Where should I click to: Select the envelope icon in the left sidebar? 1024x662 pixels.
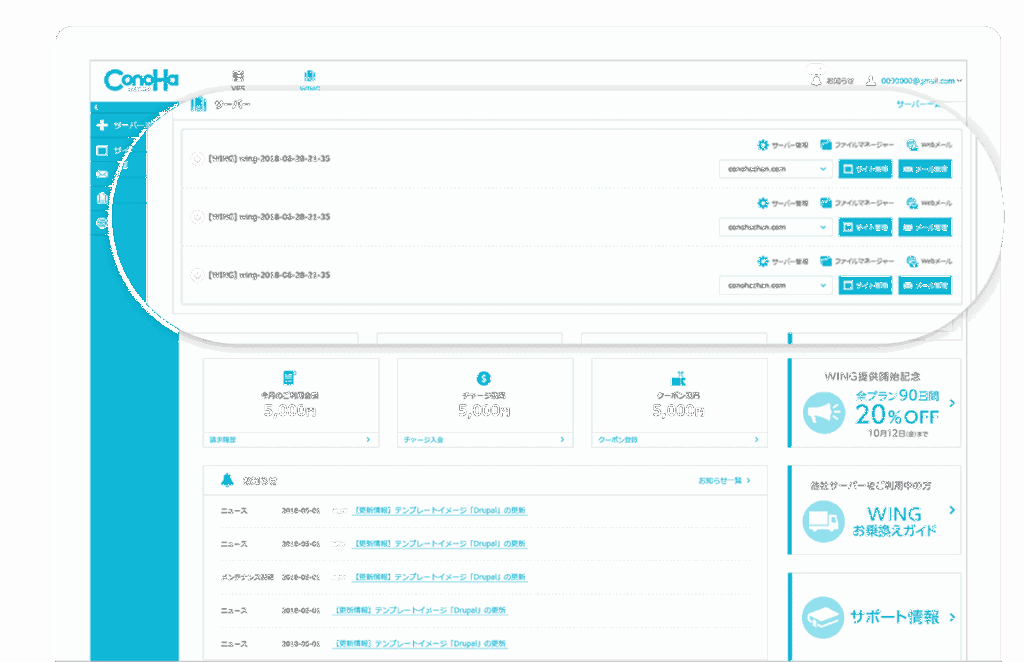click(x=101, y=174)
